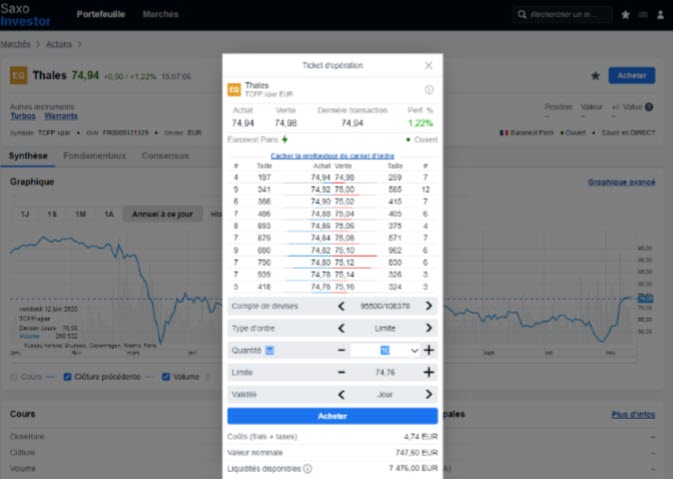
Task: Click Acheter button at page top right
Action: tap(632, 76)
